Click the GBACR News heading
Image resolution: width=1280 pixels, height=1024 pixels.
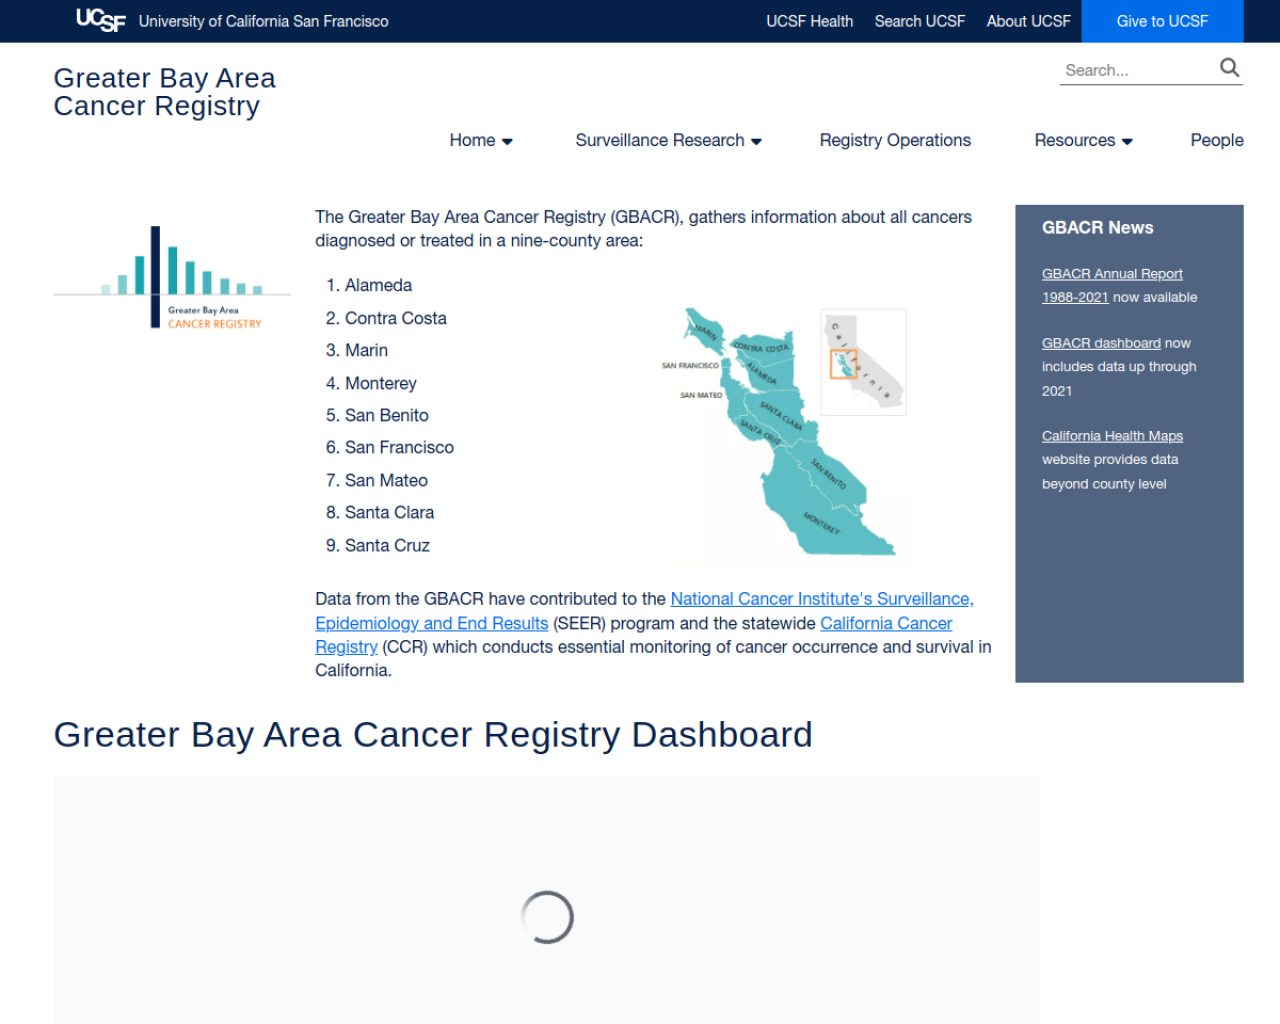coord(1097,228)
